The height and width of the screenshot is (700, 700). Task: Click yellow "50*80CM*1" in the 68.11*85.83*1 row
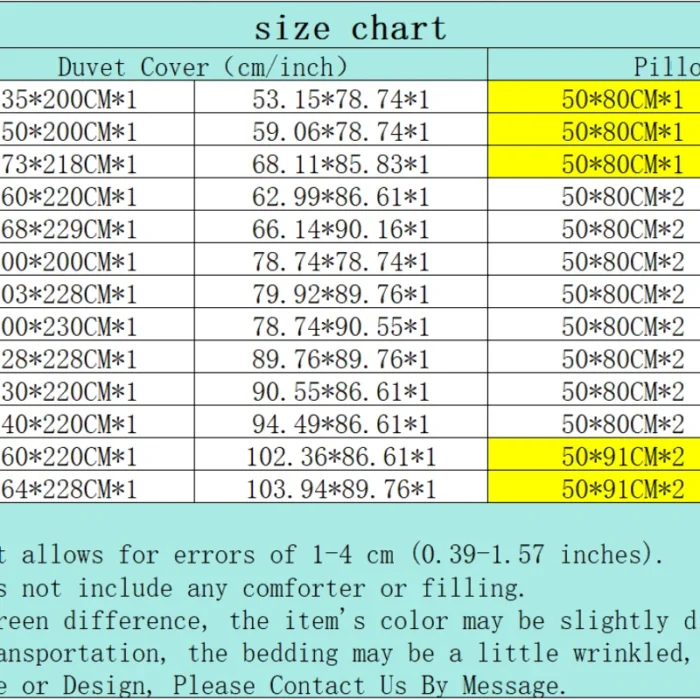622,164
